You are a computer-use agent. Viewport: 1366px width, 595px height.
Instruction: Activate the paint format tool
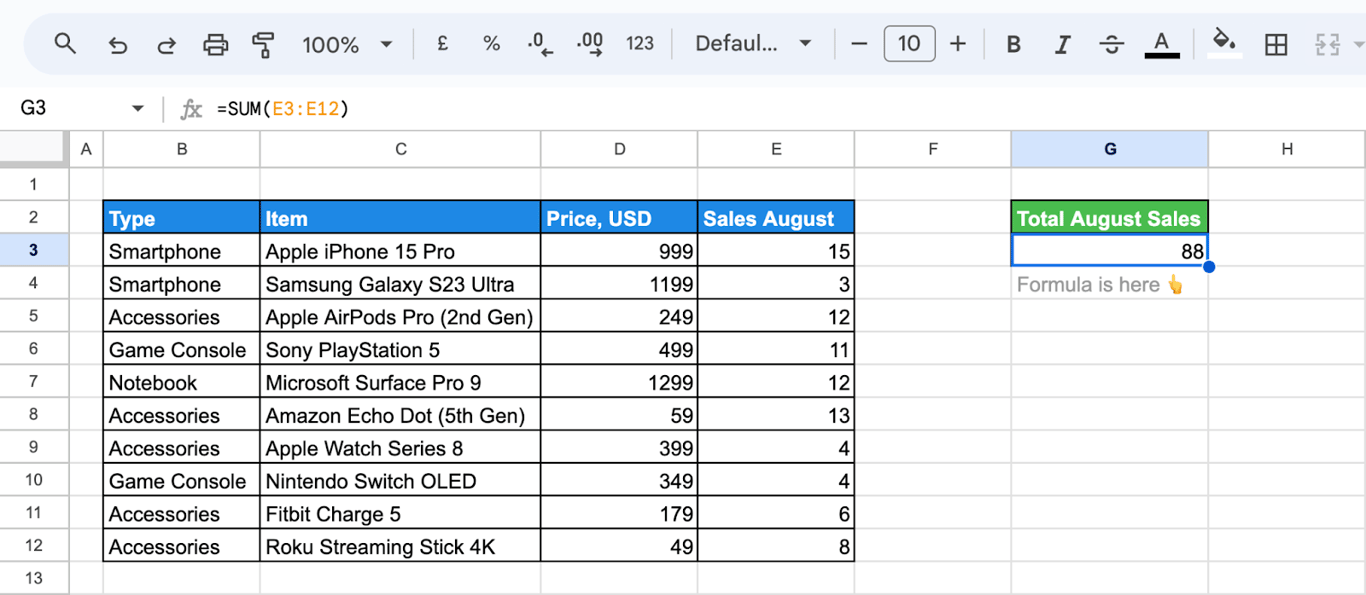pos(263,44)
